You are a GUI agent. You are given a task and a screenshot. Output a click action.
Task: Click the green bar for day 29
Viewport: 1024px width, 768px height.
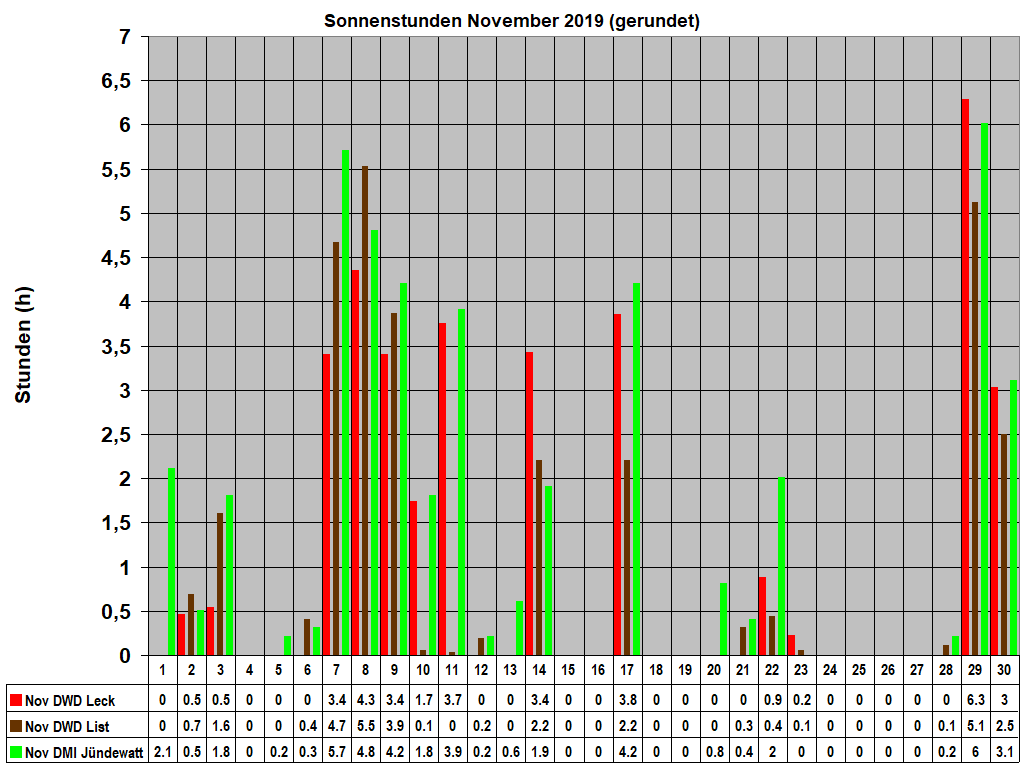[985, 389]
